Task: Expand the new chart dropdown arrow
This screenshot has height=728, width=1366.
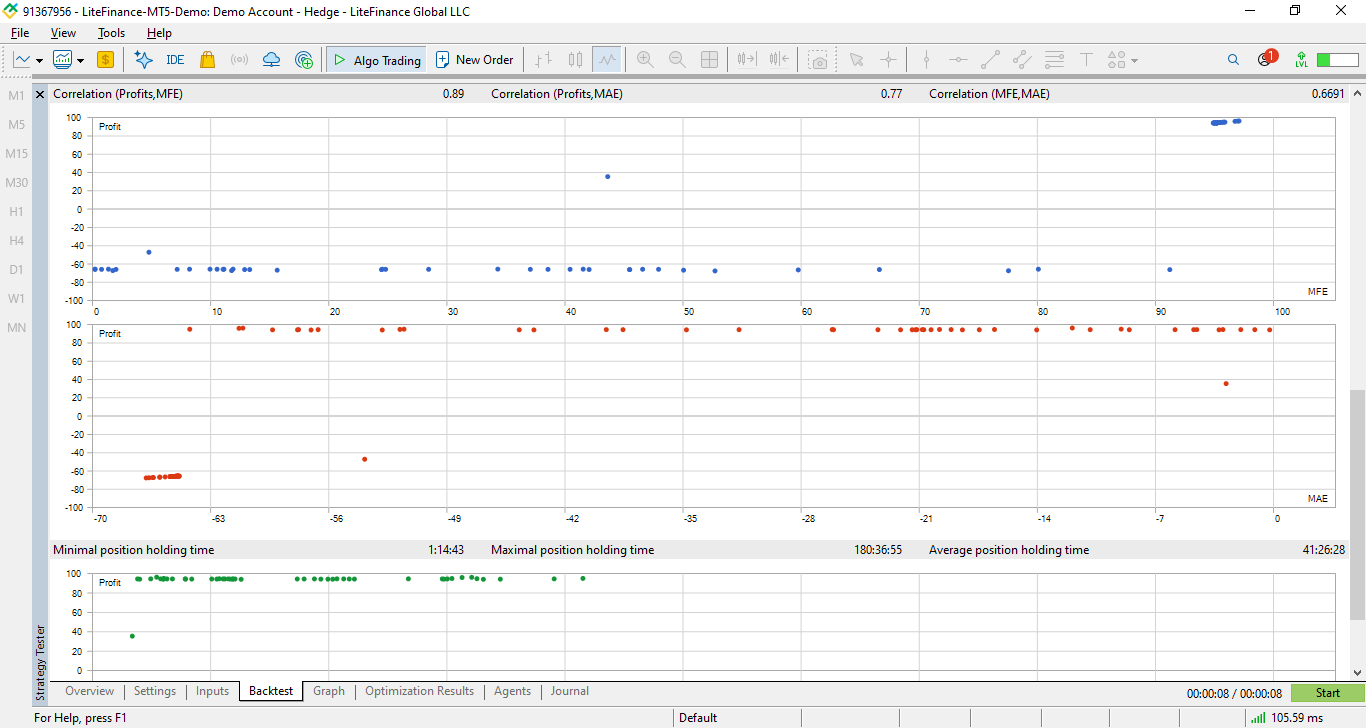Action: 39,61
